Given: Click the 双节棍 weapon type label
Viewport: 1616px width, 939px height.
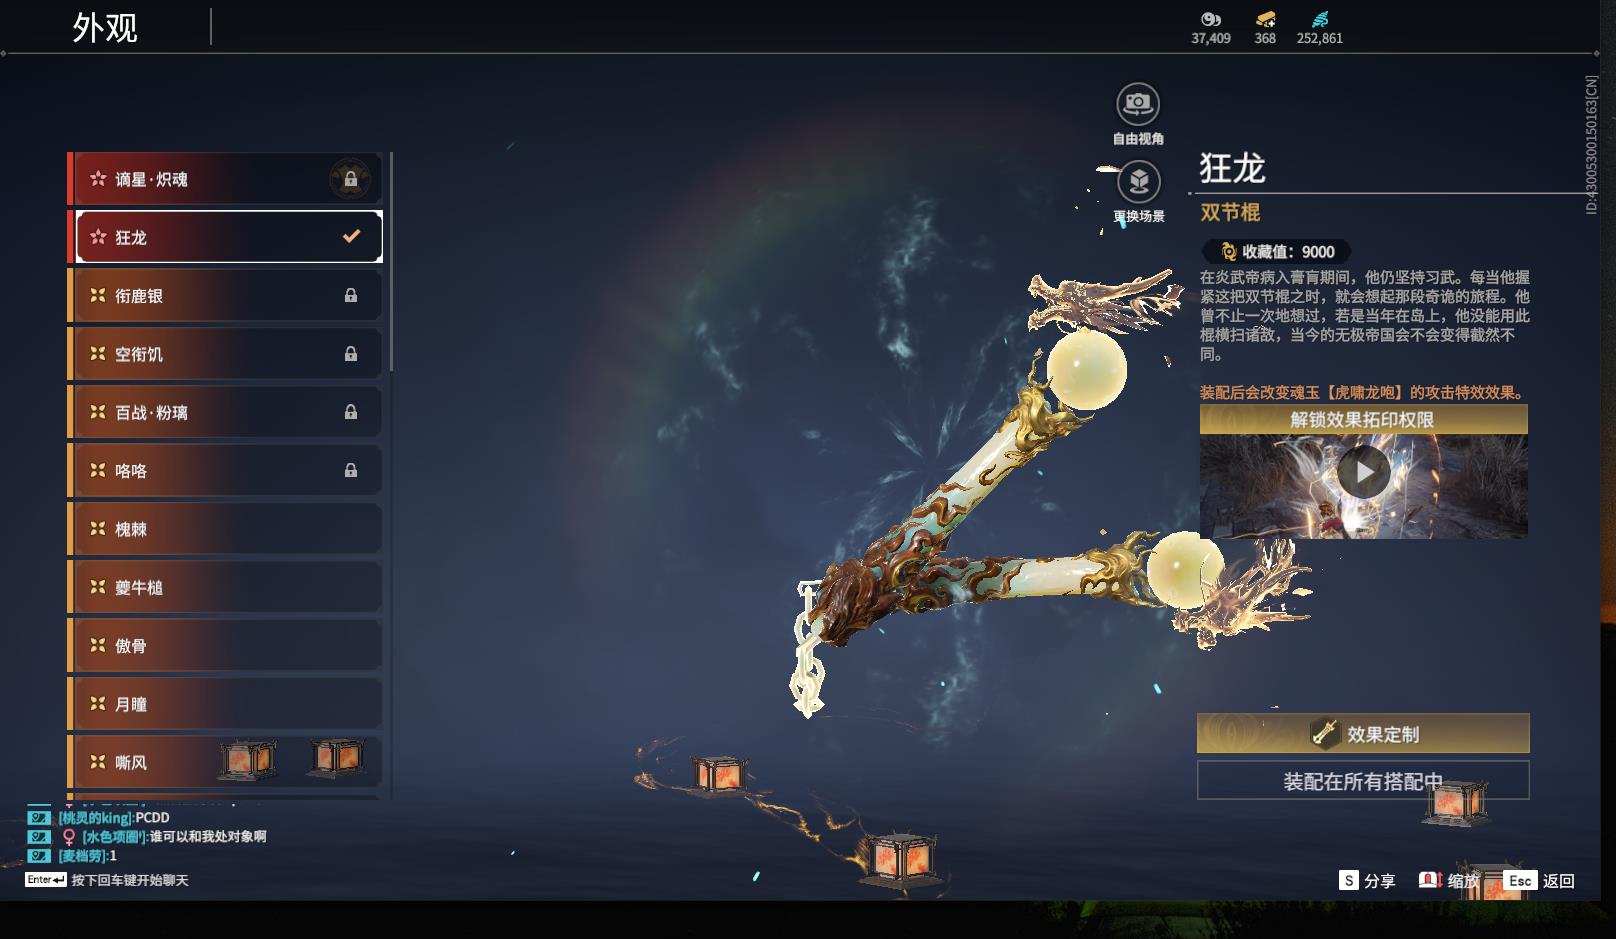Looking at the screenshot, I should (x=1230, y=212).
